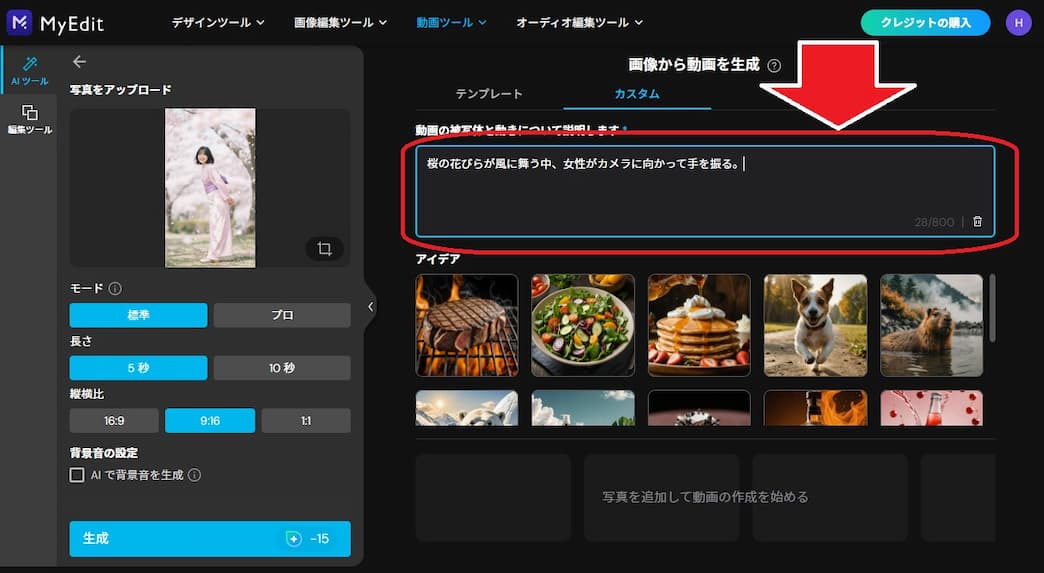Click the 生成 button
The width and height of the screenshot is (1044, 573).
(210, 538)
